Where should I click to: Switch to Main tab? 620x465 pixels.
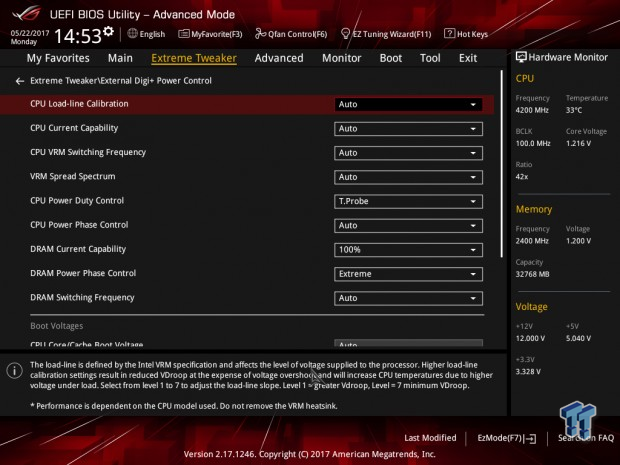click(x=120, y=58)
